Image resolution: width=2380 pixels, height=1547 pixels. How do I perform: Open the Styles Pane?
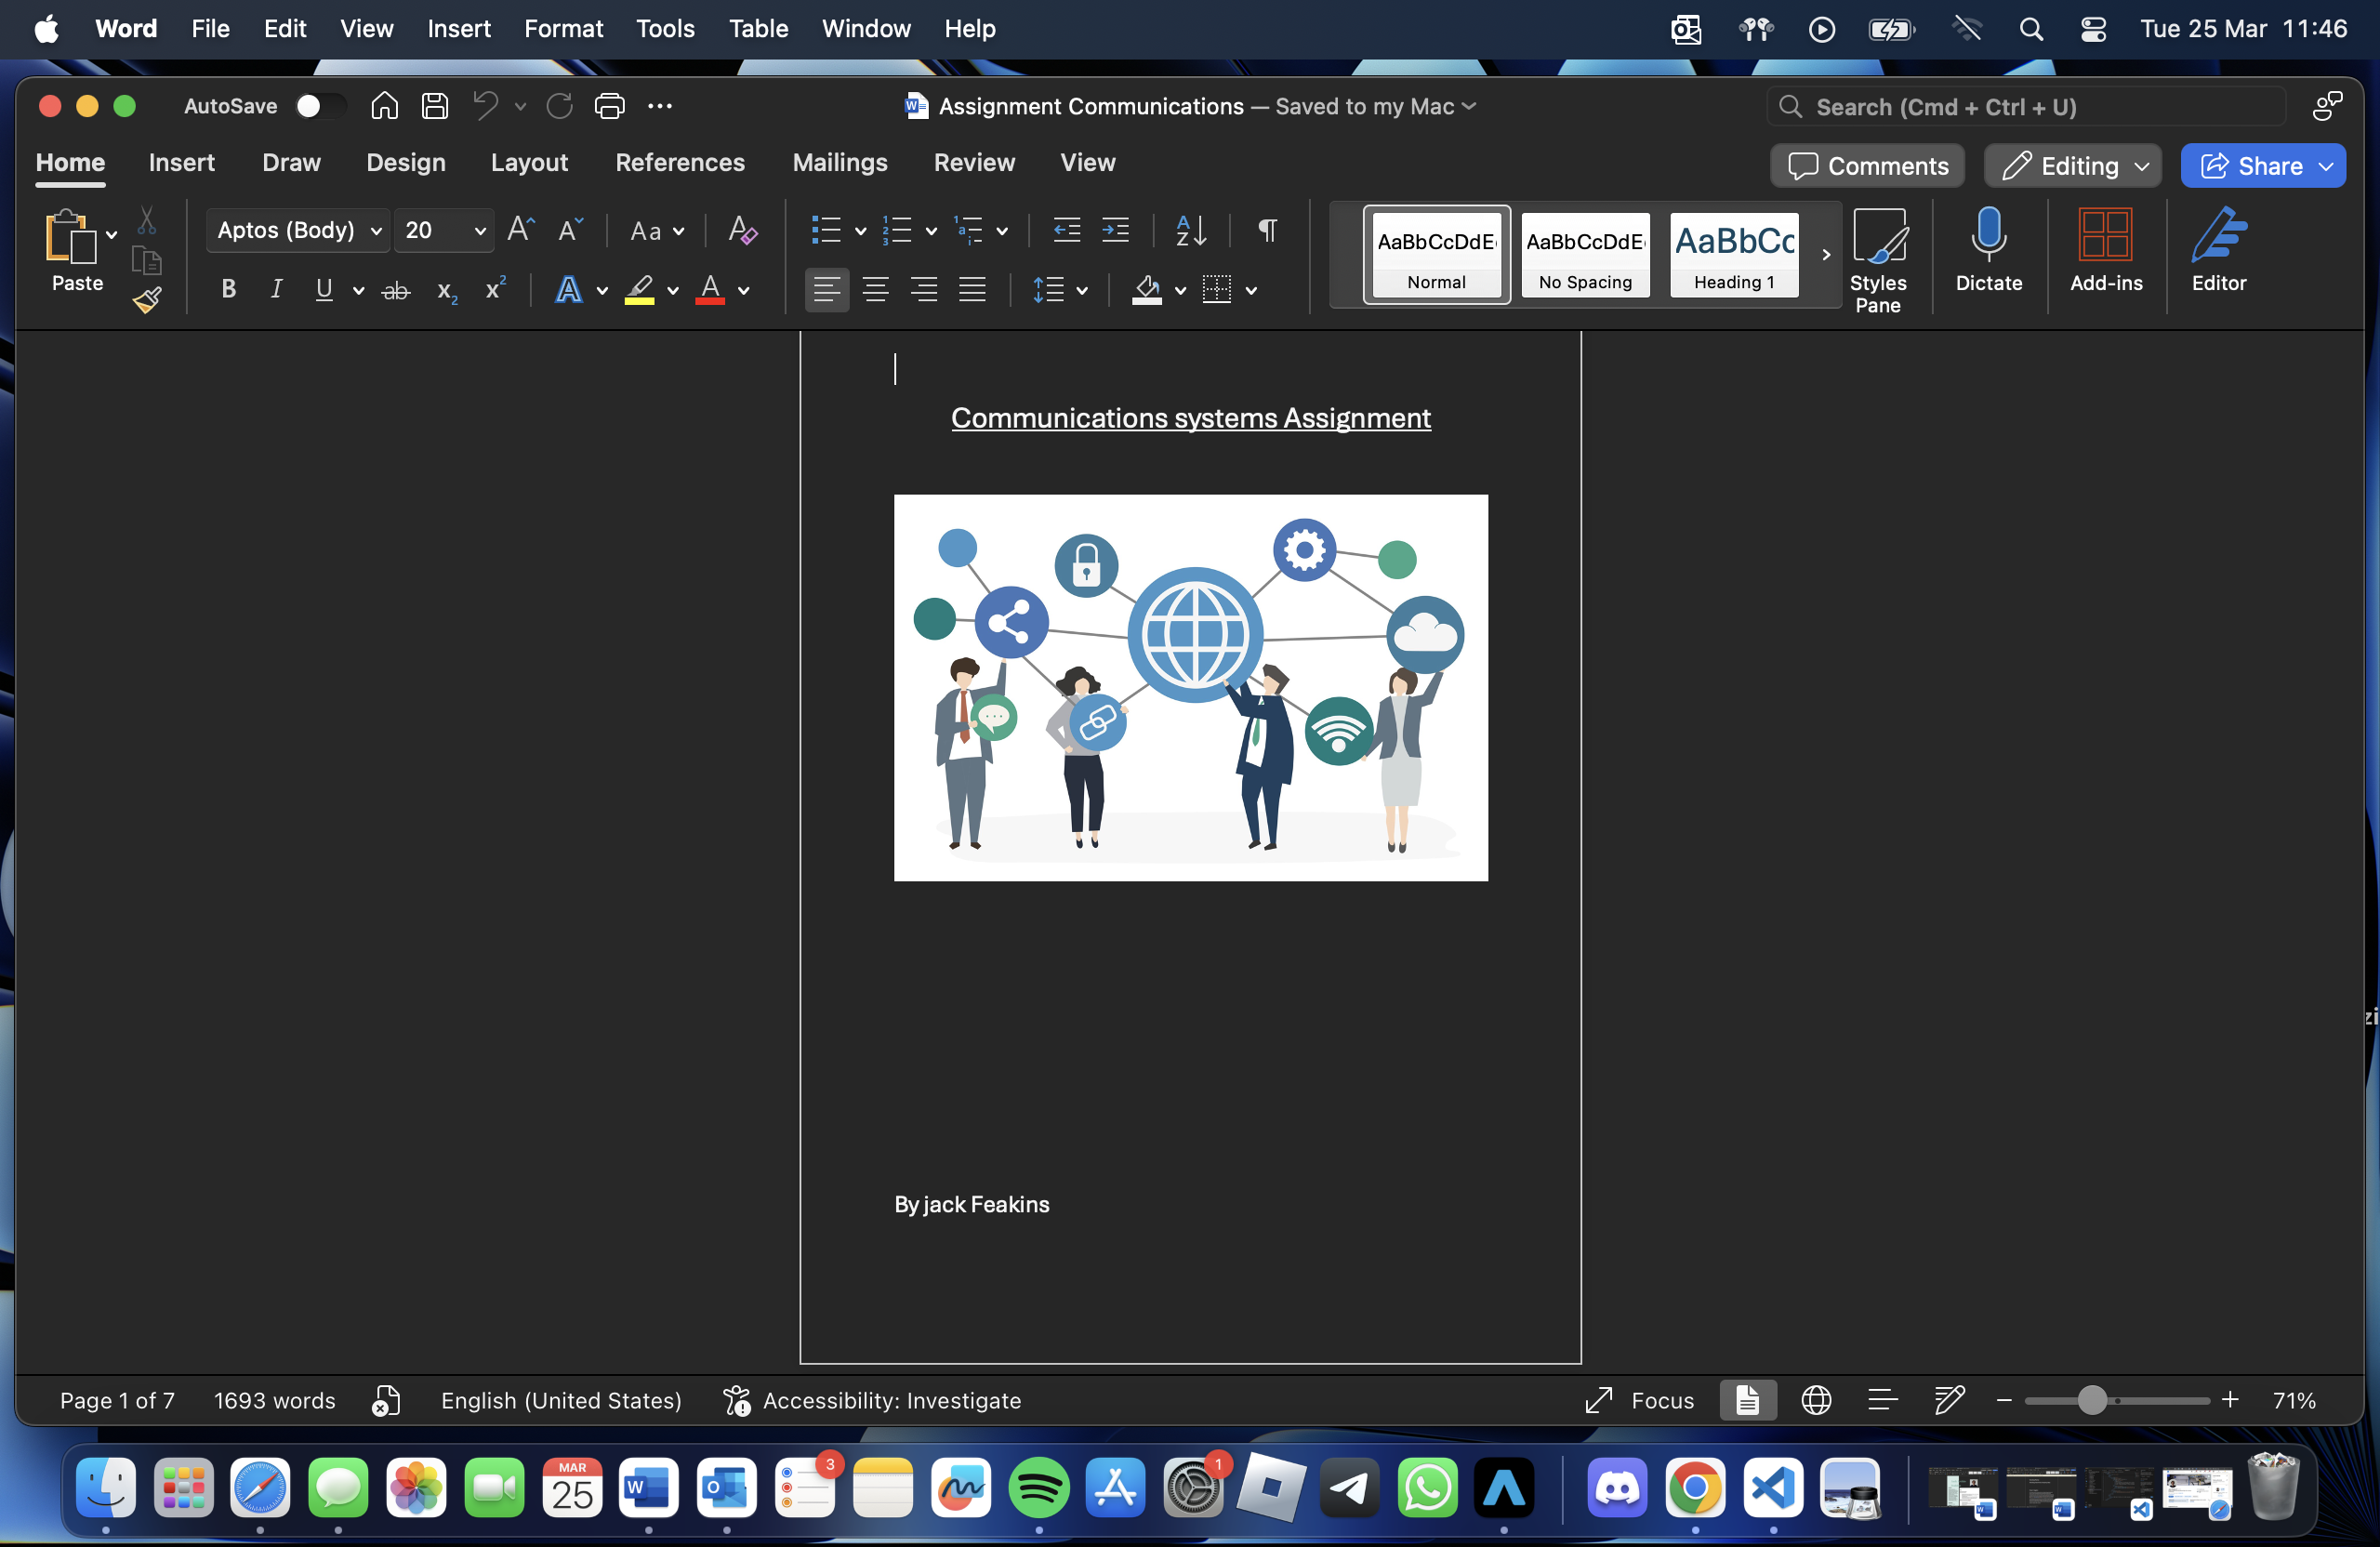click(1878, 260)
